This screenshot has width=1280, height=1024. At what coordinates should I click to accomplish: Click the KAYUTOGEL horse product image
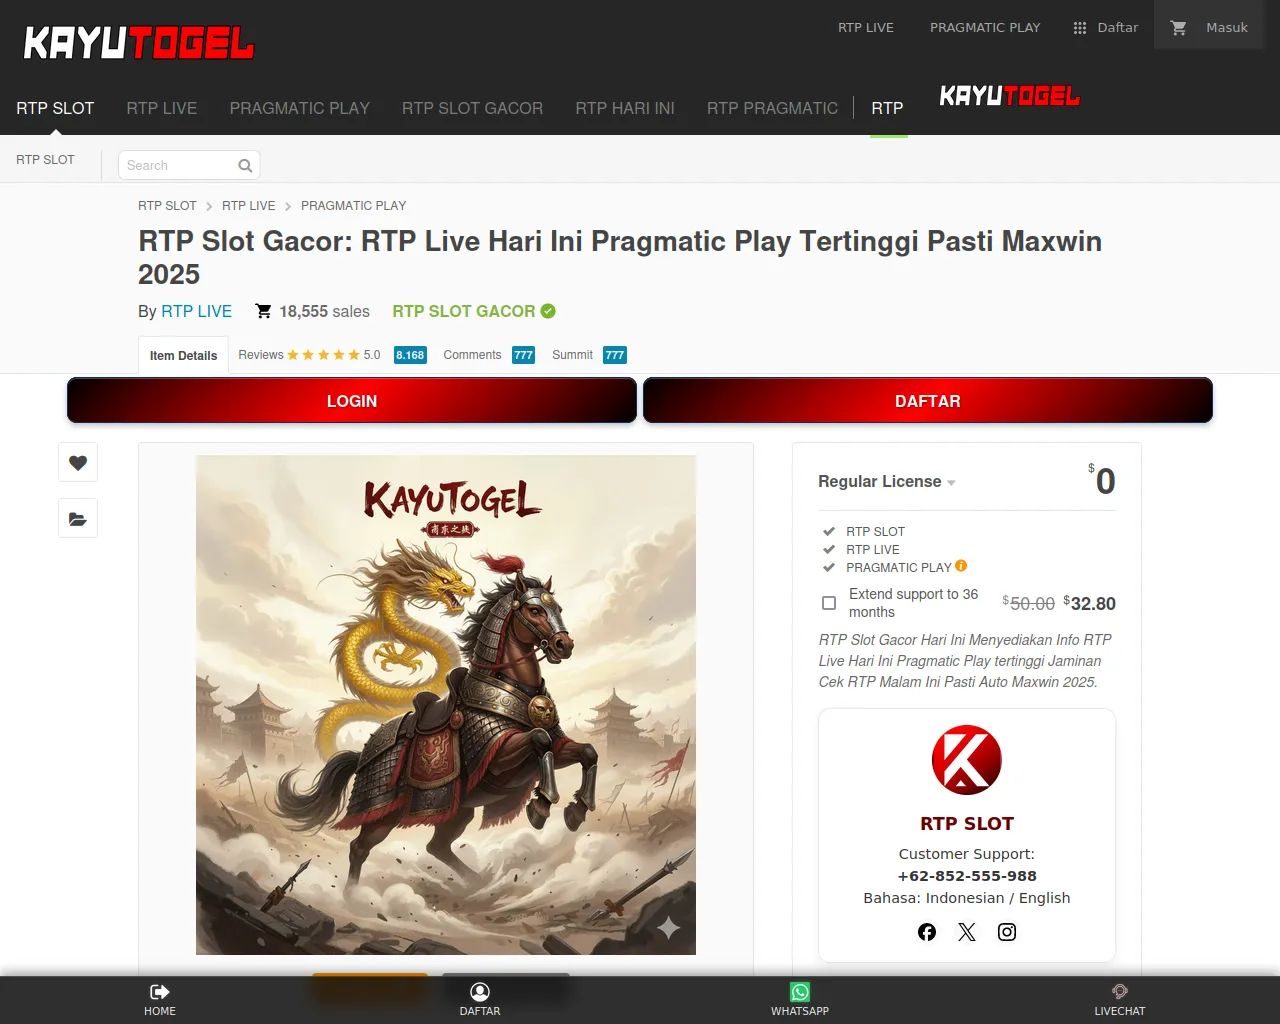click(446, 705)
